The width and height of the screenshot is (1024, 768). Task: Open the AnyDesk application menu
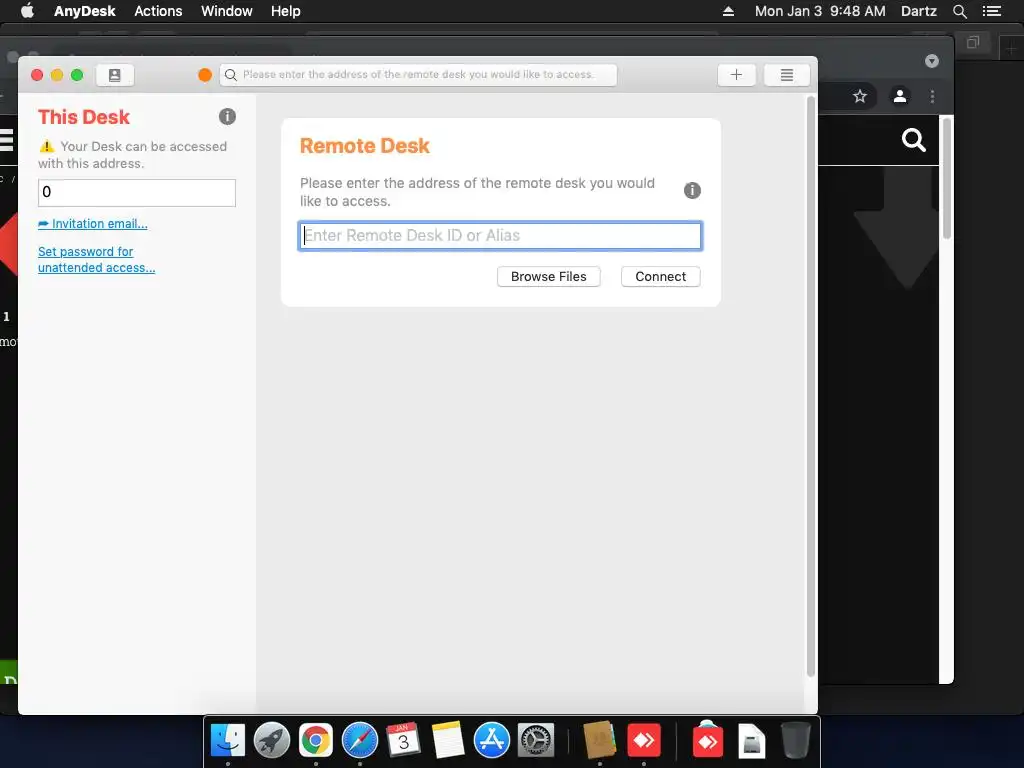point(85,11)
